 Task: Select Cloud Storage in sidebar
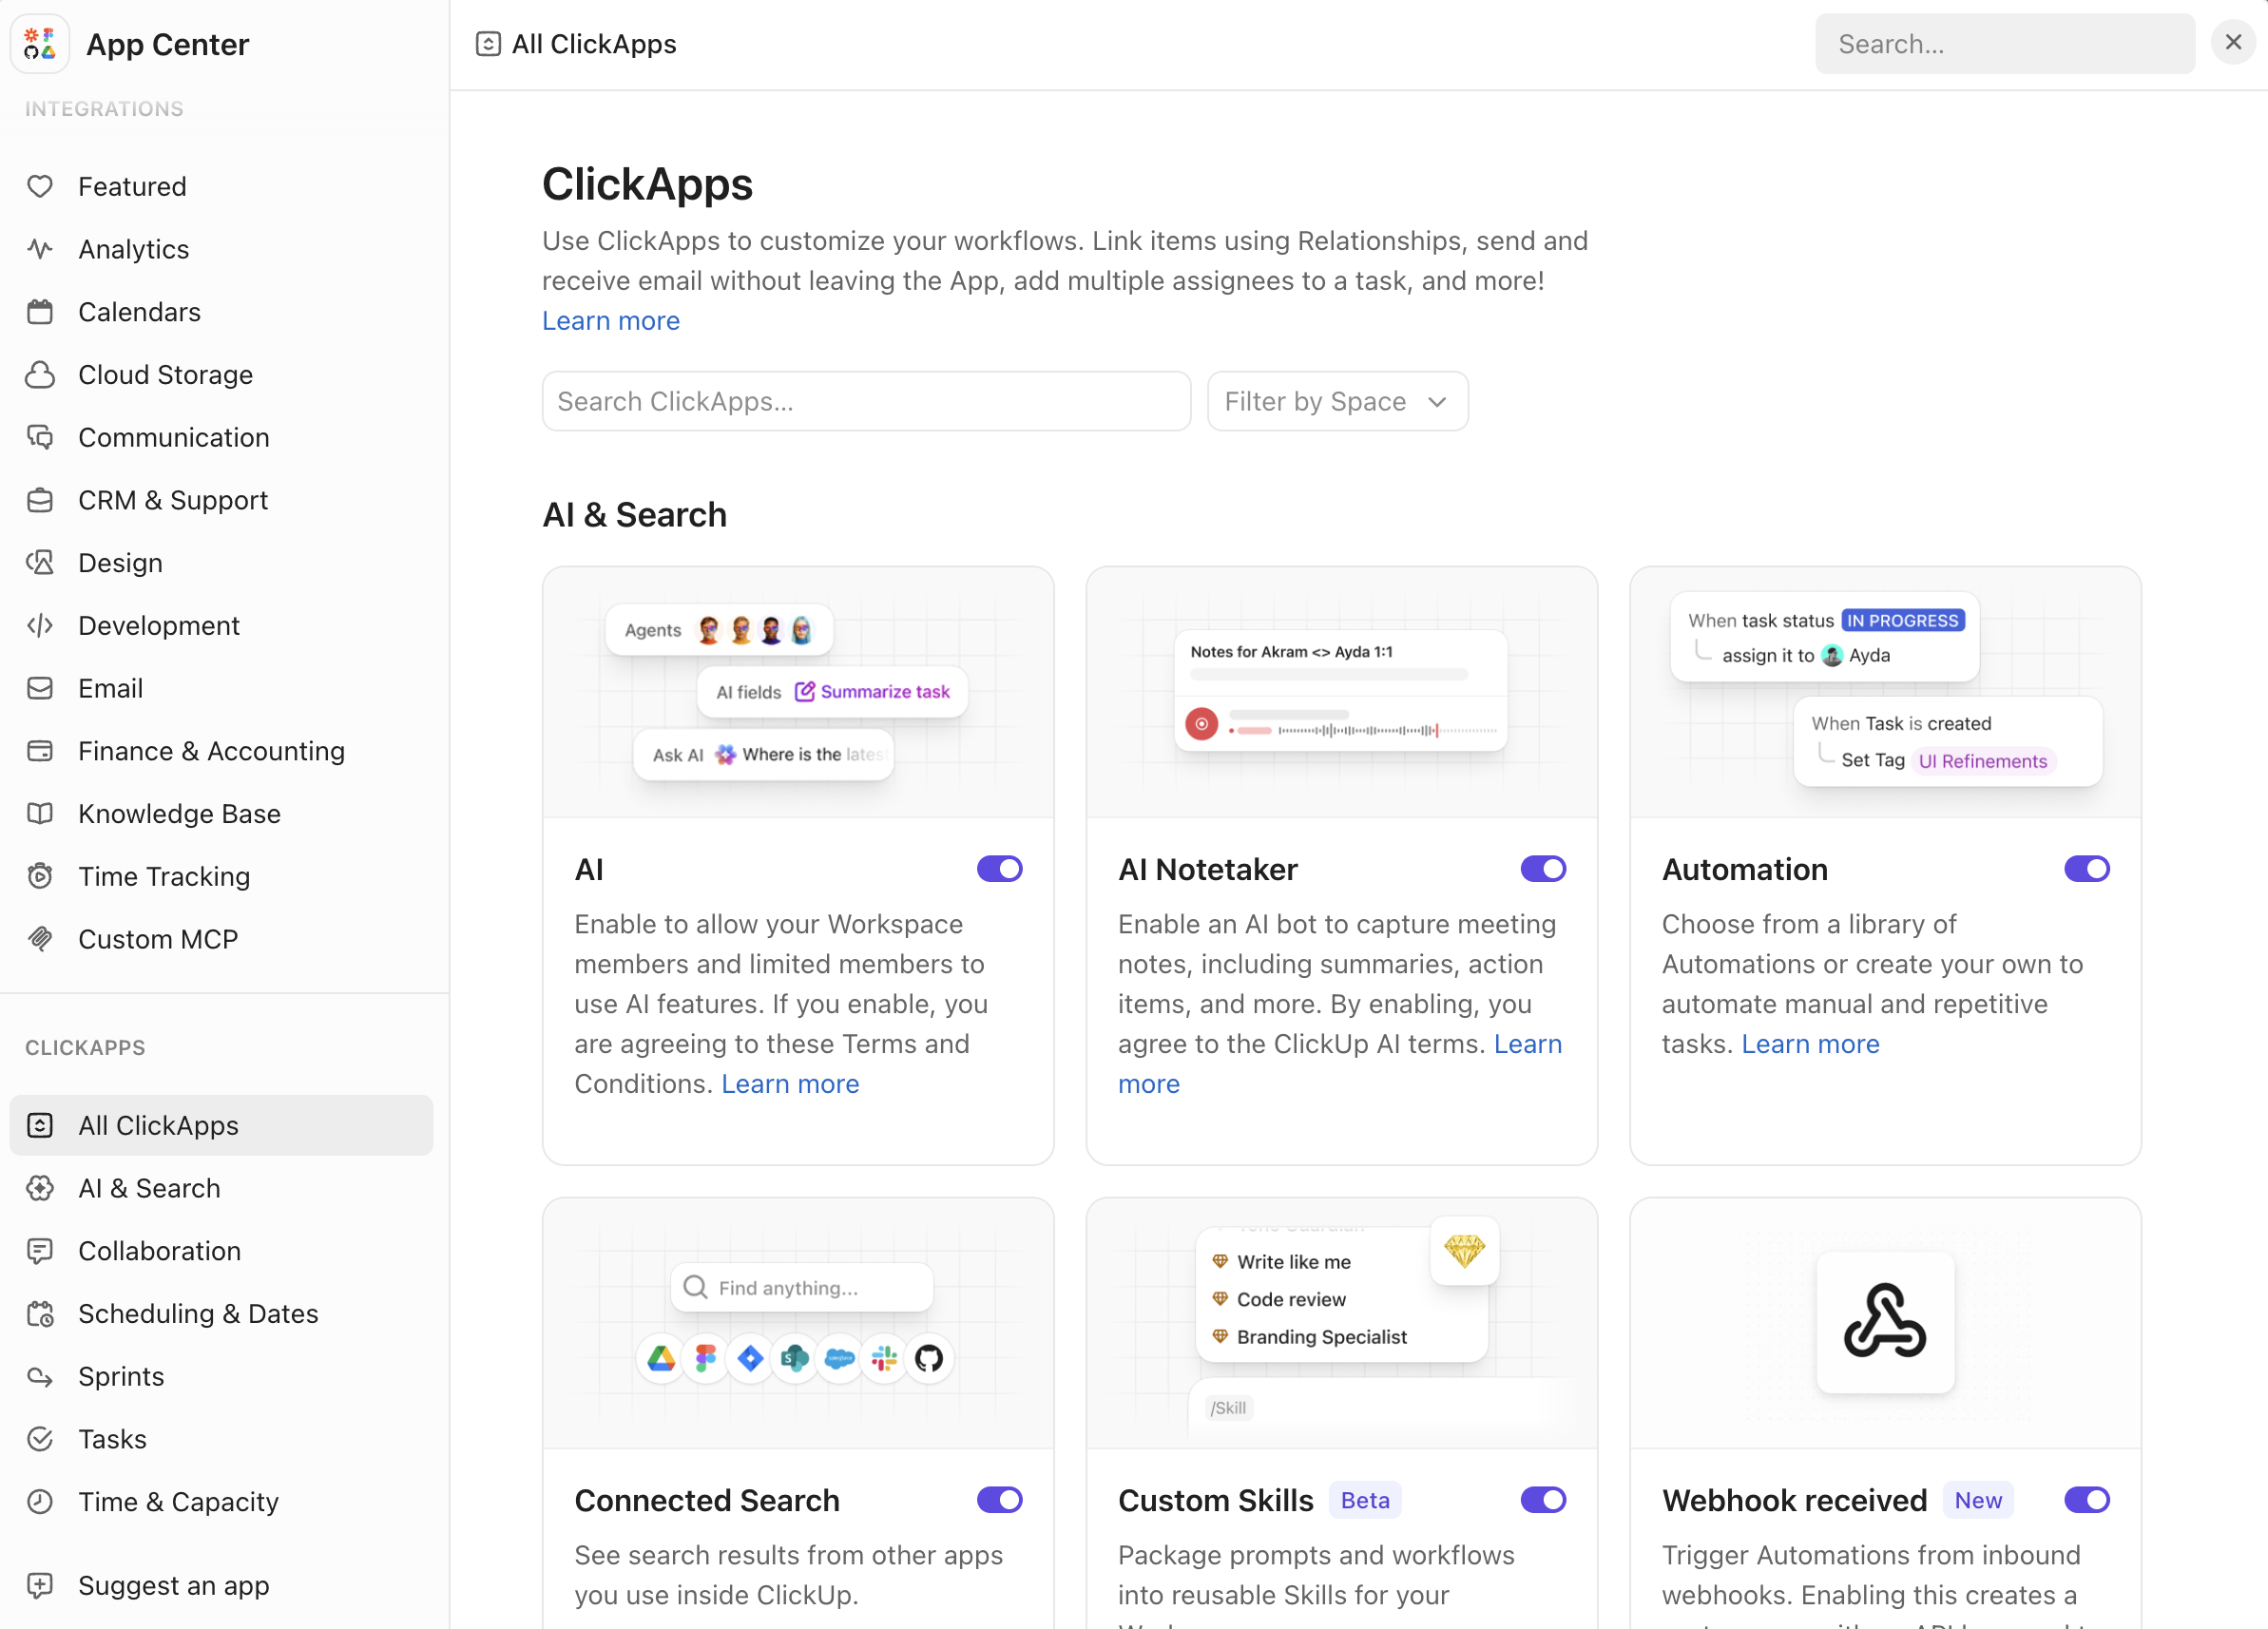pyautogui.click(x=221, y=375)
